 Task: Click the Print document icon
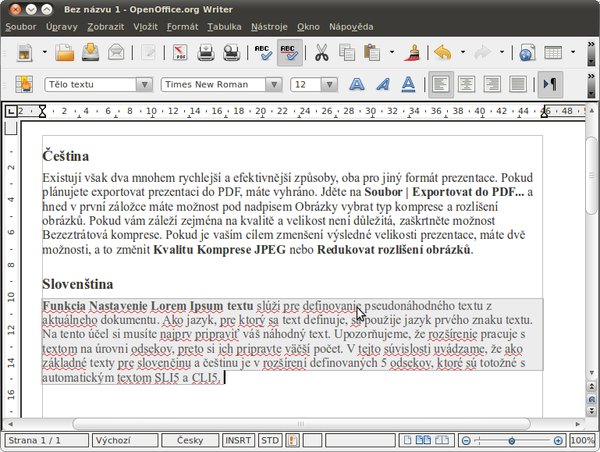click(206, 53)
